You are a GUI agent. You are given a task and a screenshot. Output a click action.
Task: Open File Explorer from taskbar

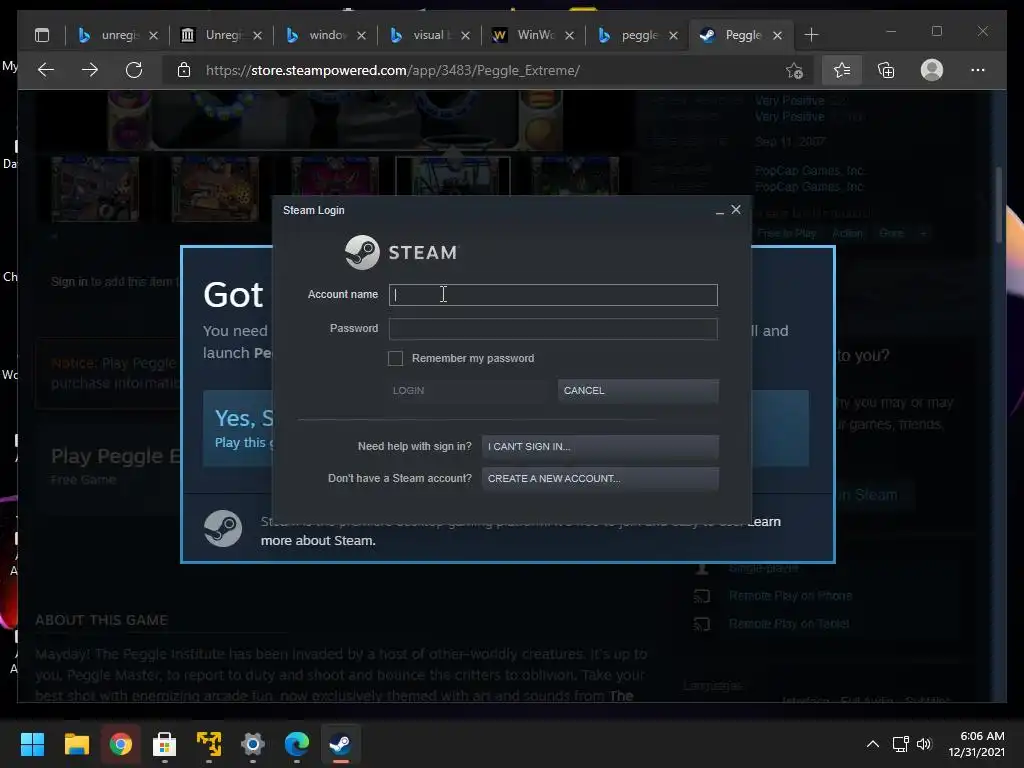click(x=76, y=744)
